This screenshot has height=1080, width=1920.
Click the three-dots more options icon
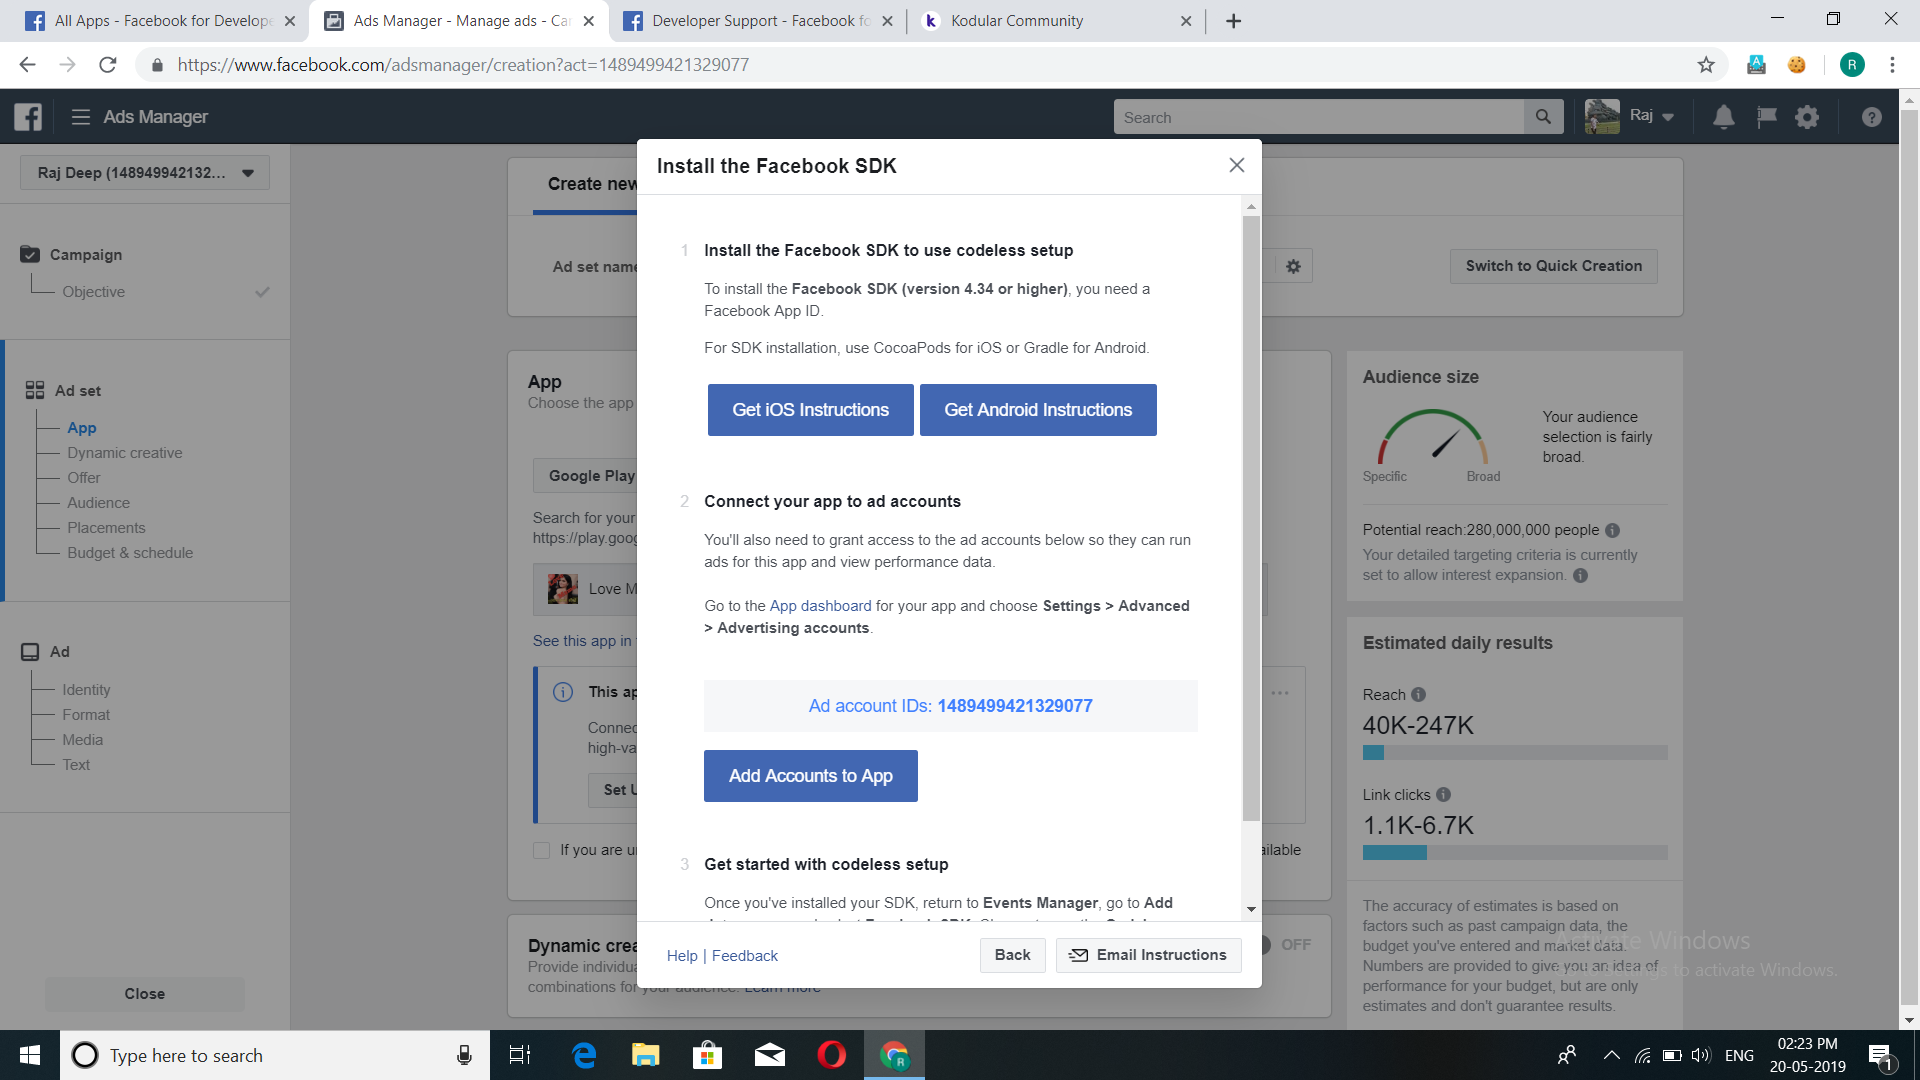pos(1280,693)
